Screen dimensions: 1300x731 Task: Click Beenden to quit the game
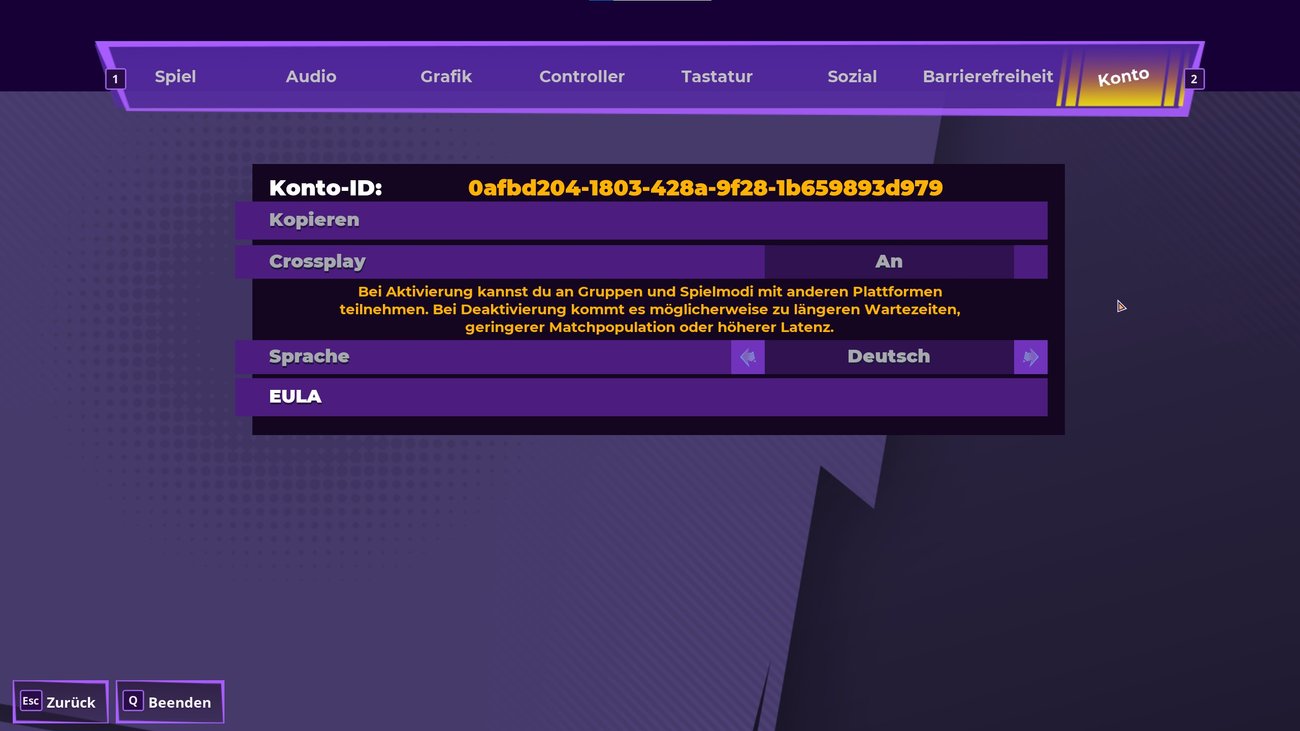click(x=170, y=702)
